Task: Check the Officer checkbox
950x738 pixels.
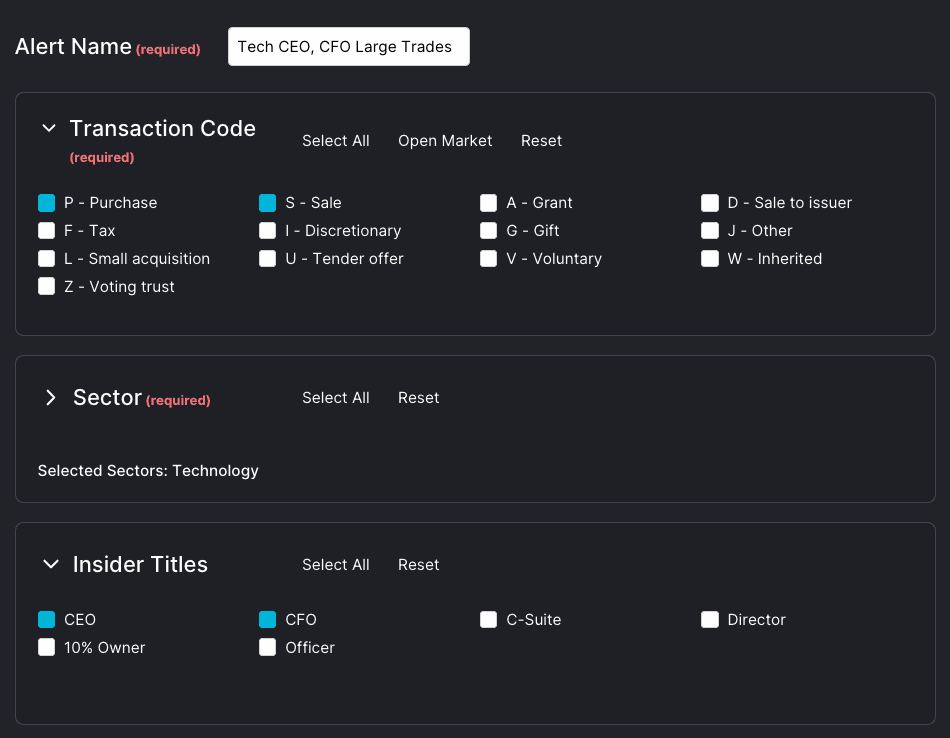Action: click(267, 648)
